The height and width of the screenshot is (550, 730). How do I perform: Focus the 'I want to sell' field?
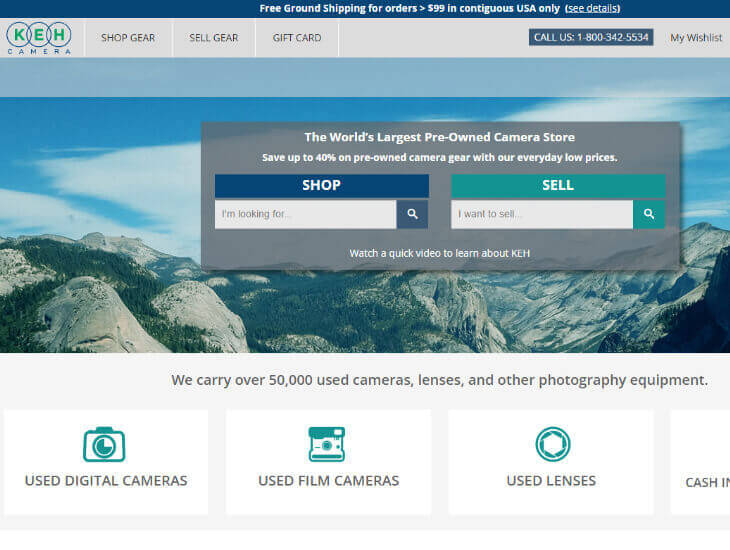pyautogui.click(x=542, y=214)
